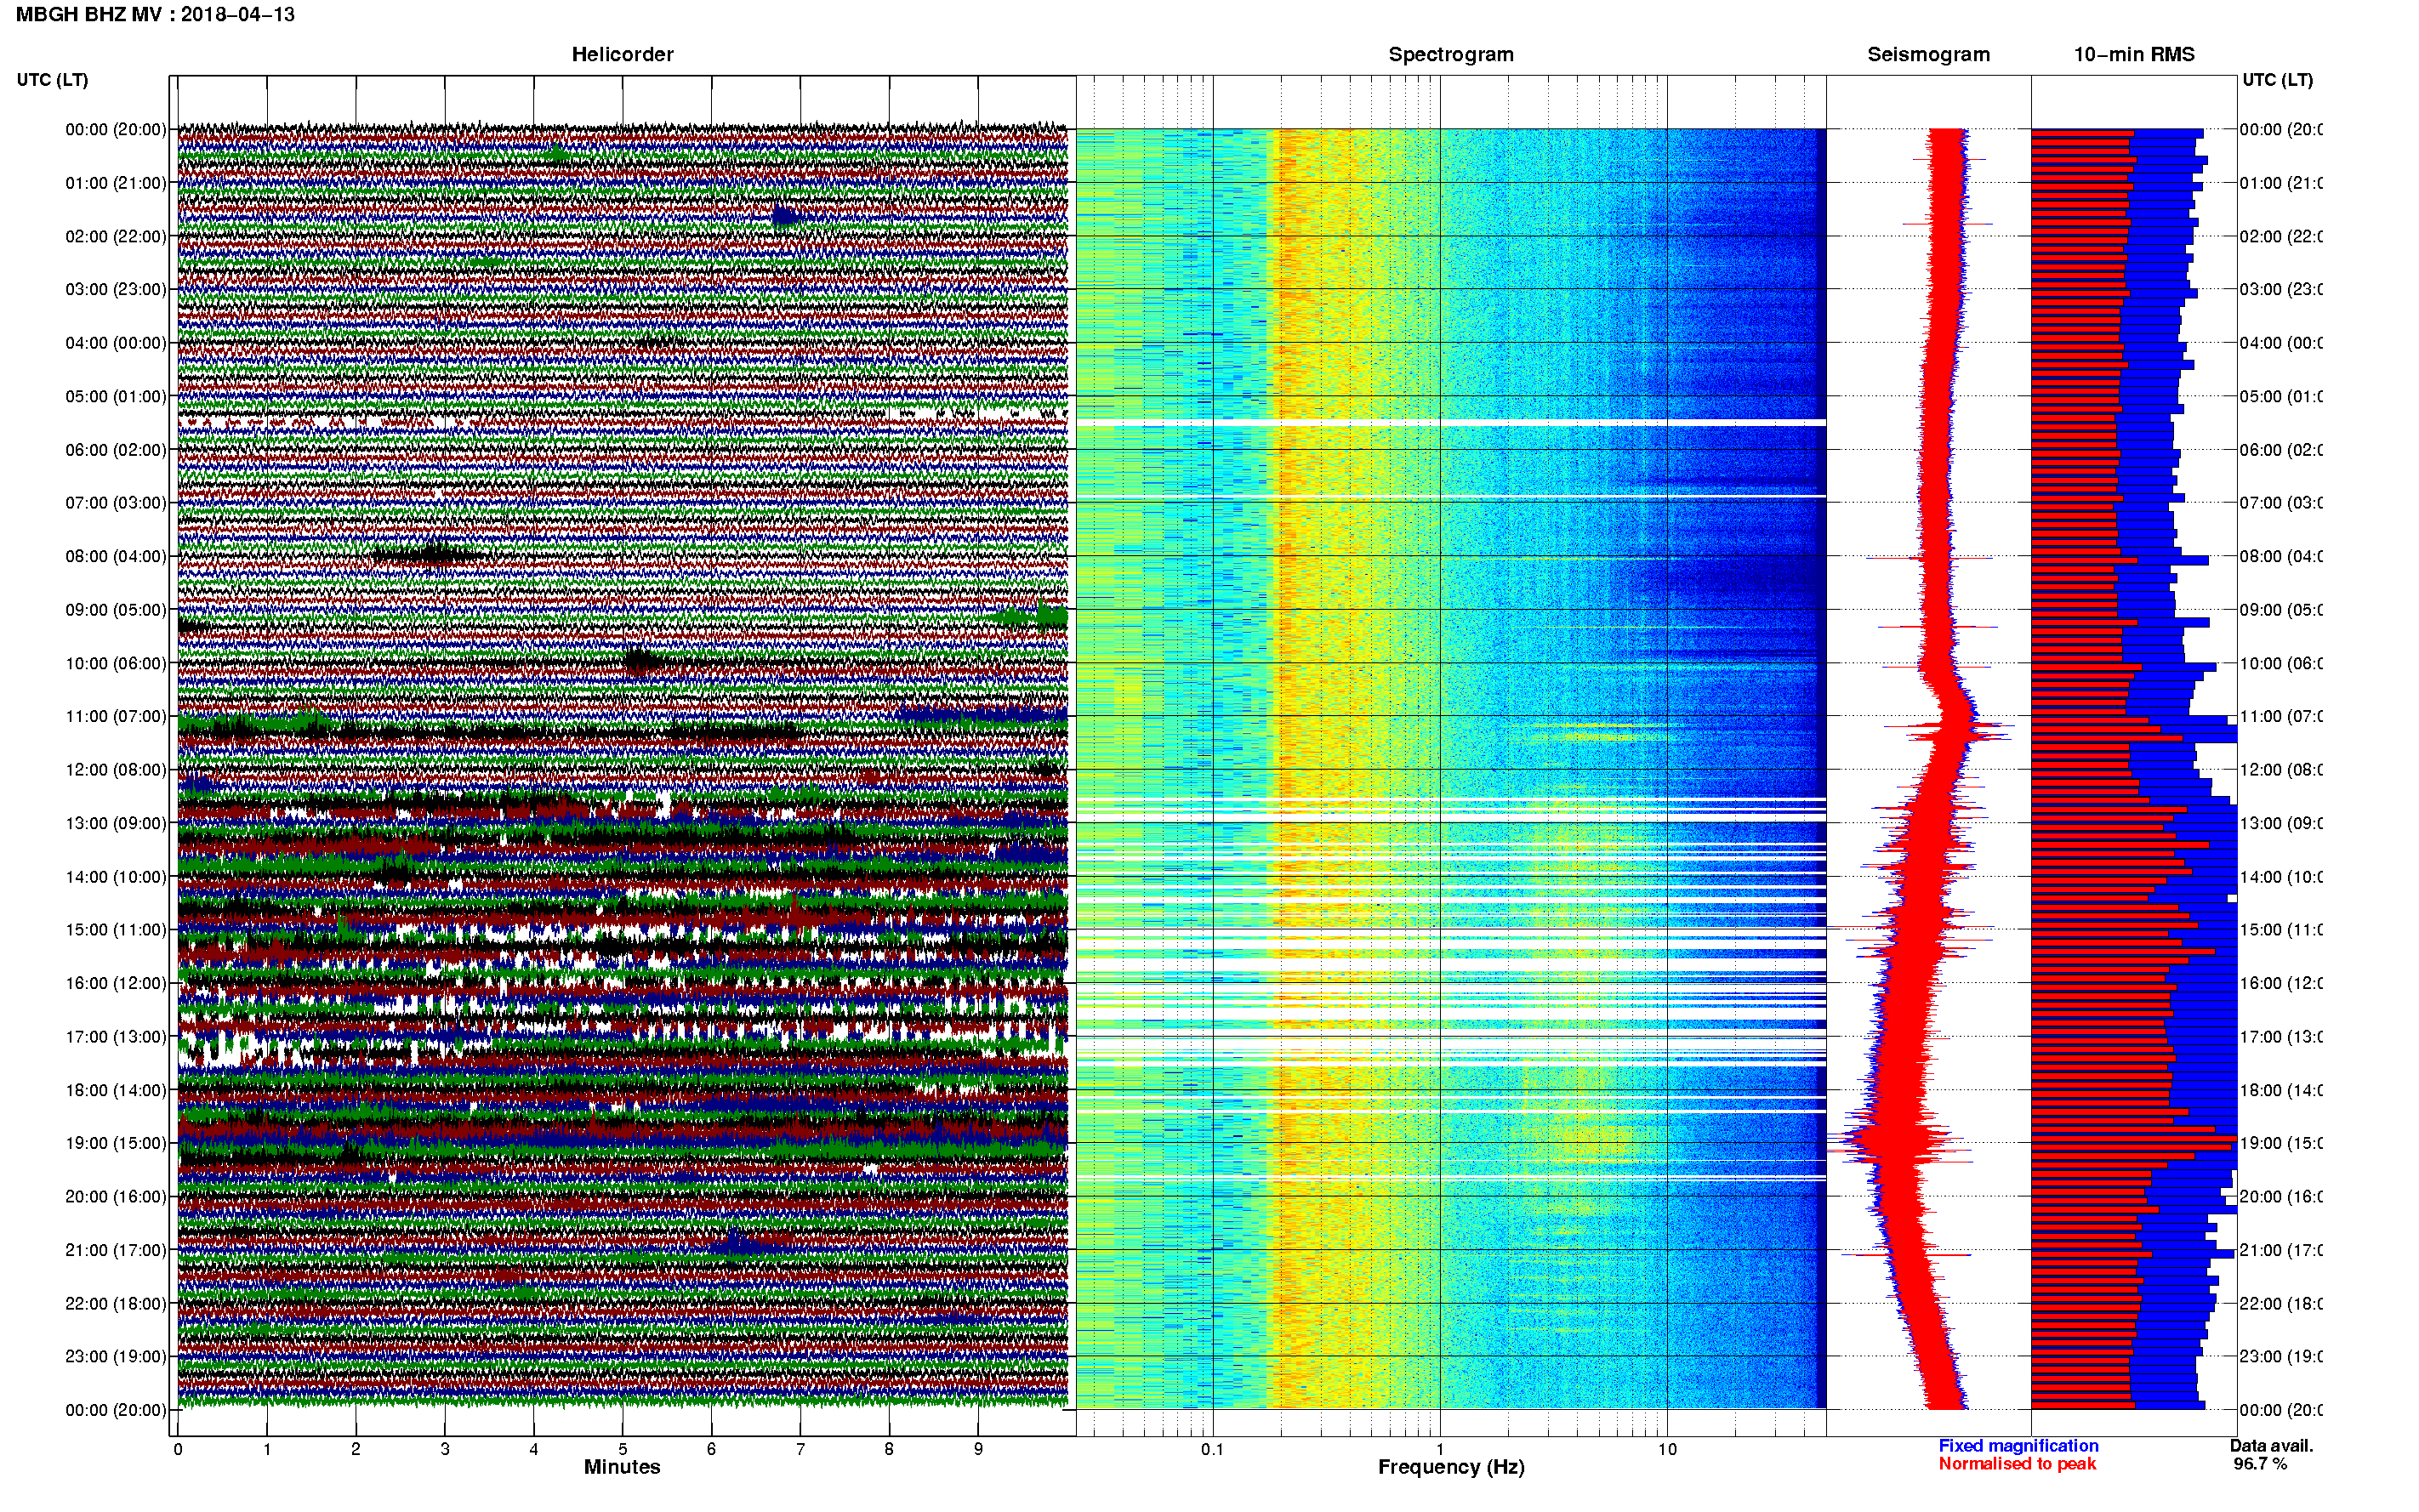Click minute tick '0' under the helicorder
The height and width of the screenshot is (1512, 2419).
(178, 1449)
